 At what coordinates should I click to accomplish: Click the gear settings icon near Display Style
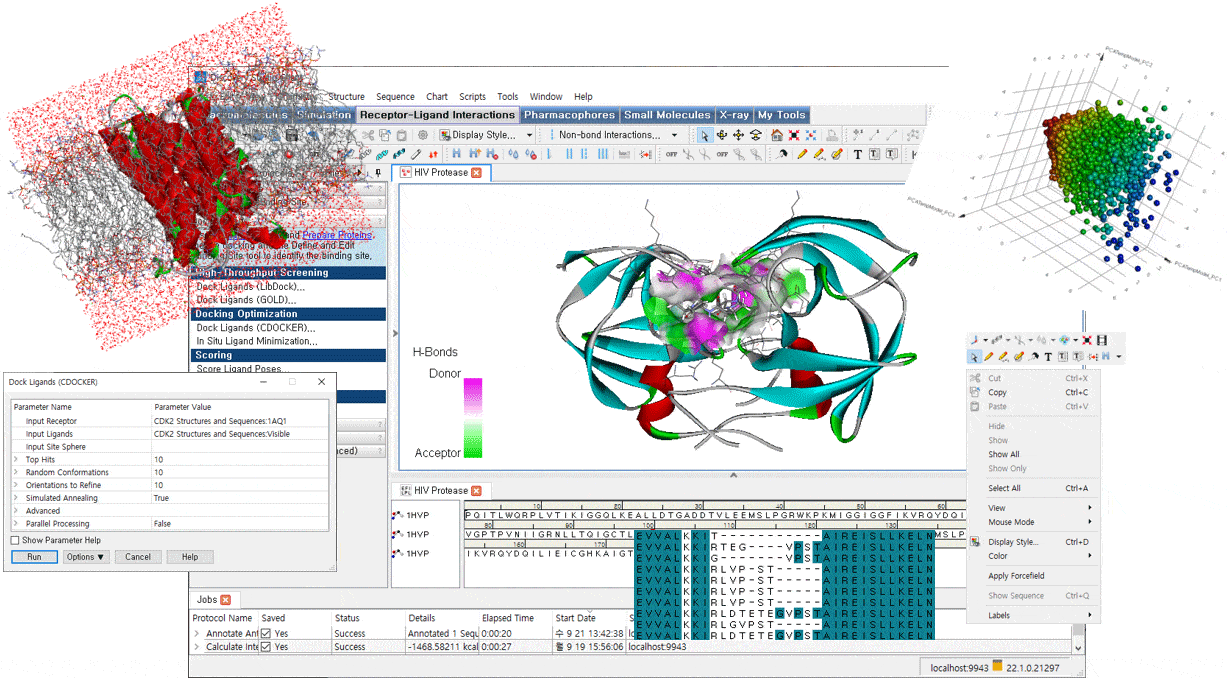pyautogui.click(x=423, y=135)
